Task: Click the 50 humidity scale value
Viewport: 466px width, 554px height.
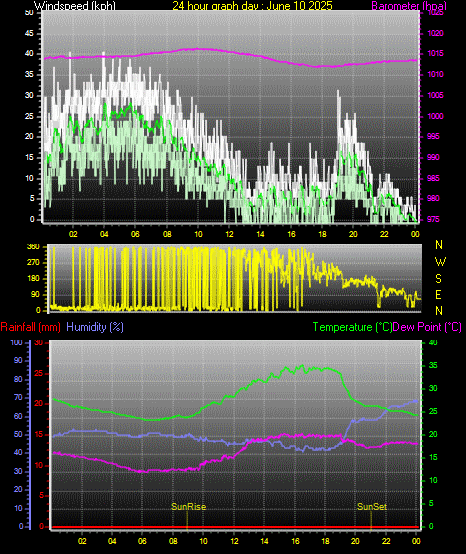Action: (x=18, y=435)
